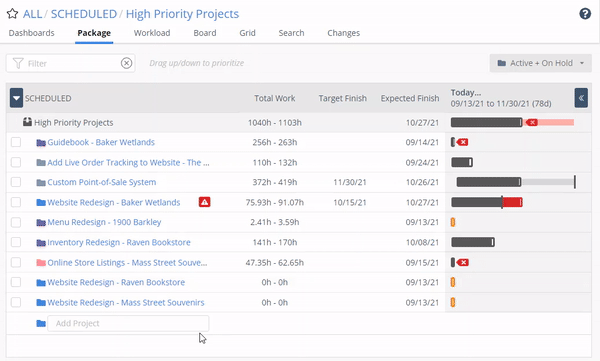Click the Custom Point-of-Sale System folder icon
This screenshot has height=361, width=600.
41,183
